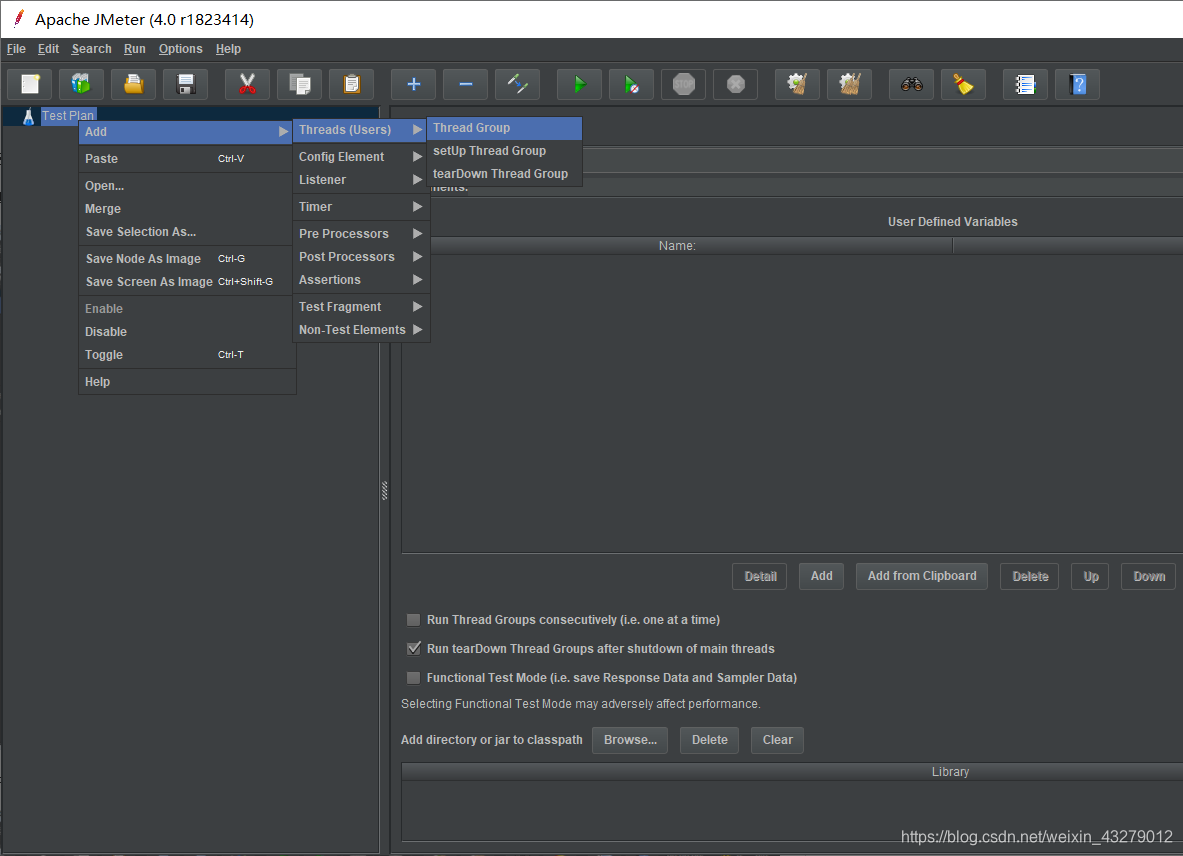
Task: Select Merge in context menu
Action: pyautogui.click(x=186, y=209)
